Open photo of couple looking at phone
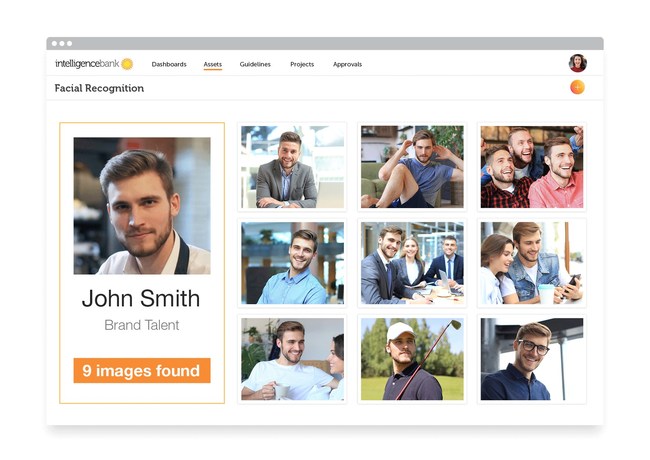Screen dimensions: 650x460 coord(532,263)
